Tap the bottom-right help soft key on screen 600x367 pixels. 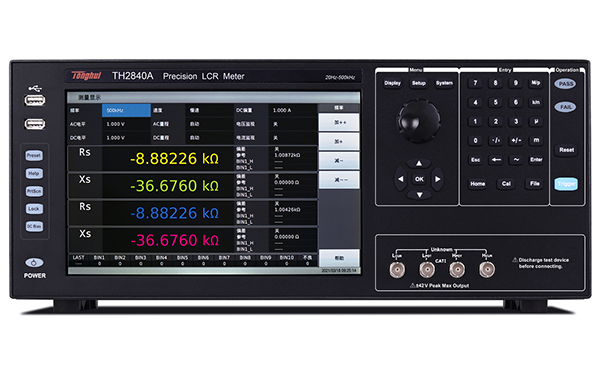pyautogui.click(x=339, y=258)
